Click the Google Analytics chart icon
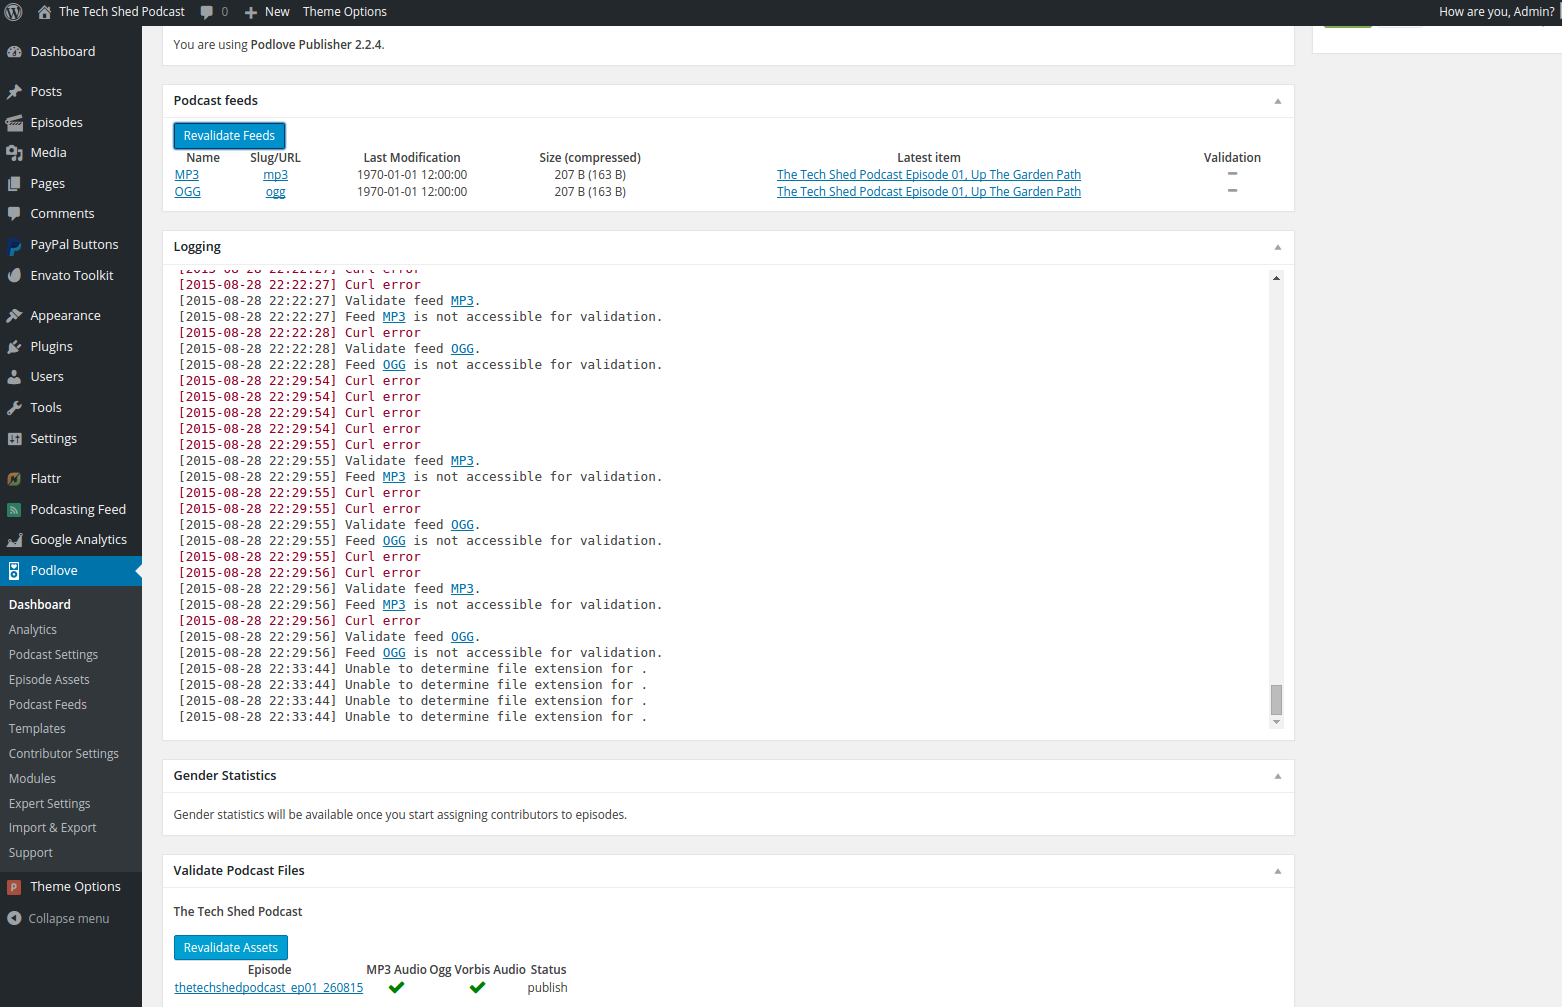 [14, 540]
